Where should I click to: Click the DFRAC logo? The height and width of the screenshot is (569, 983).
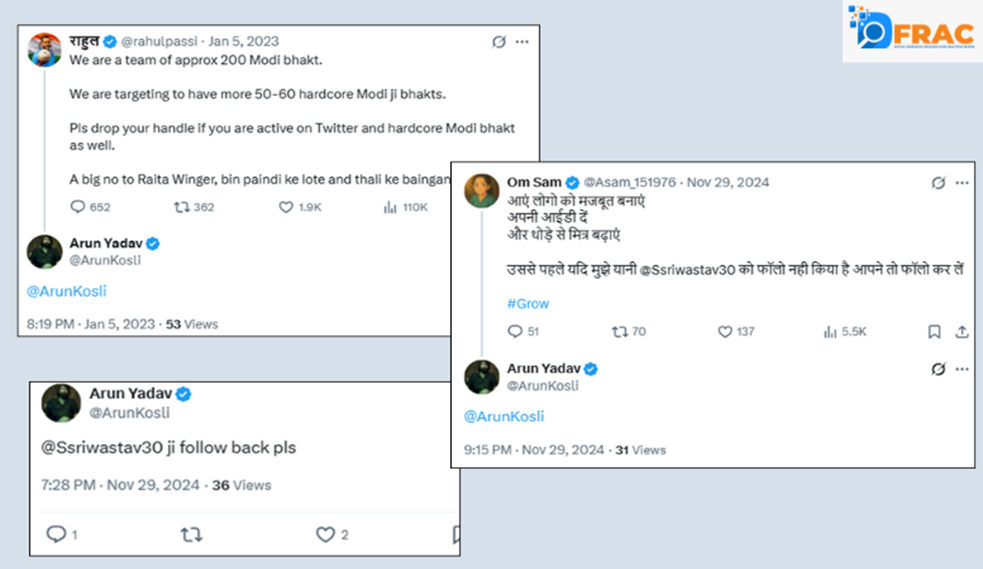pos(911,32)
